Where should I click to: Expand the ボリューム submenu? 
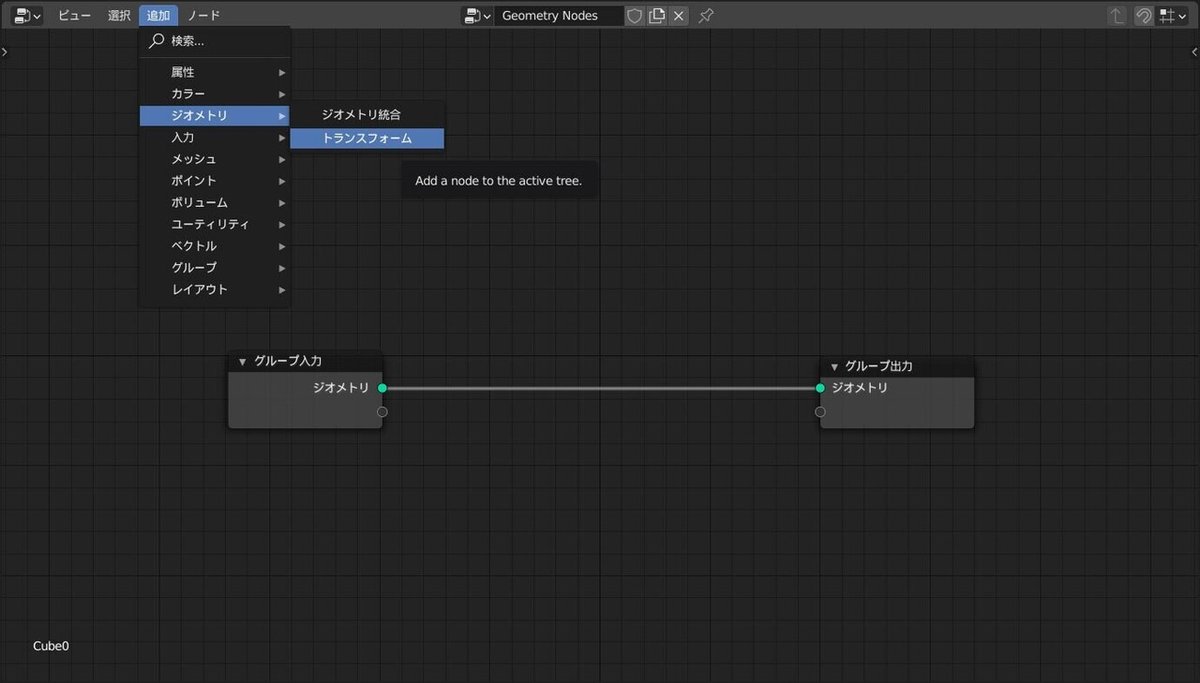tap(215, 202)
